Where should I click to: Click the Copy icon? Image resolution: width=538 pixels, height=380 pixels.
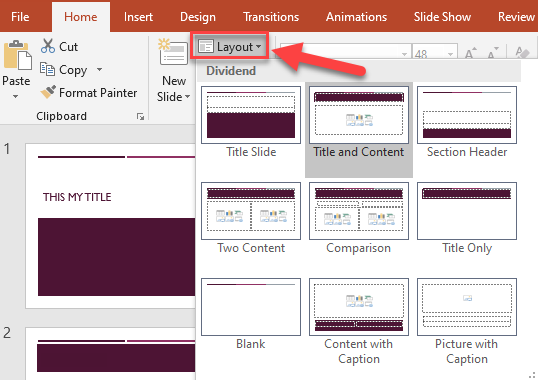pyautogui.click(x=47, y=69)
